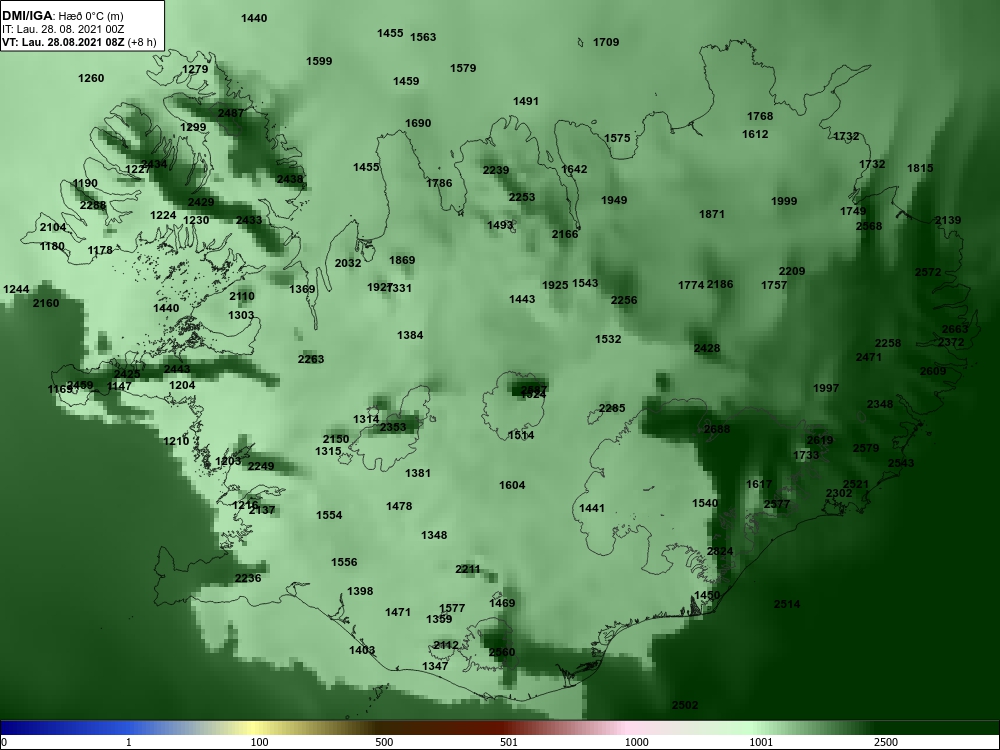1000x750 pixels.
Task: Click the map value 1997
Action: click(826, 388)
